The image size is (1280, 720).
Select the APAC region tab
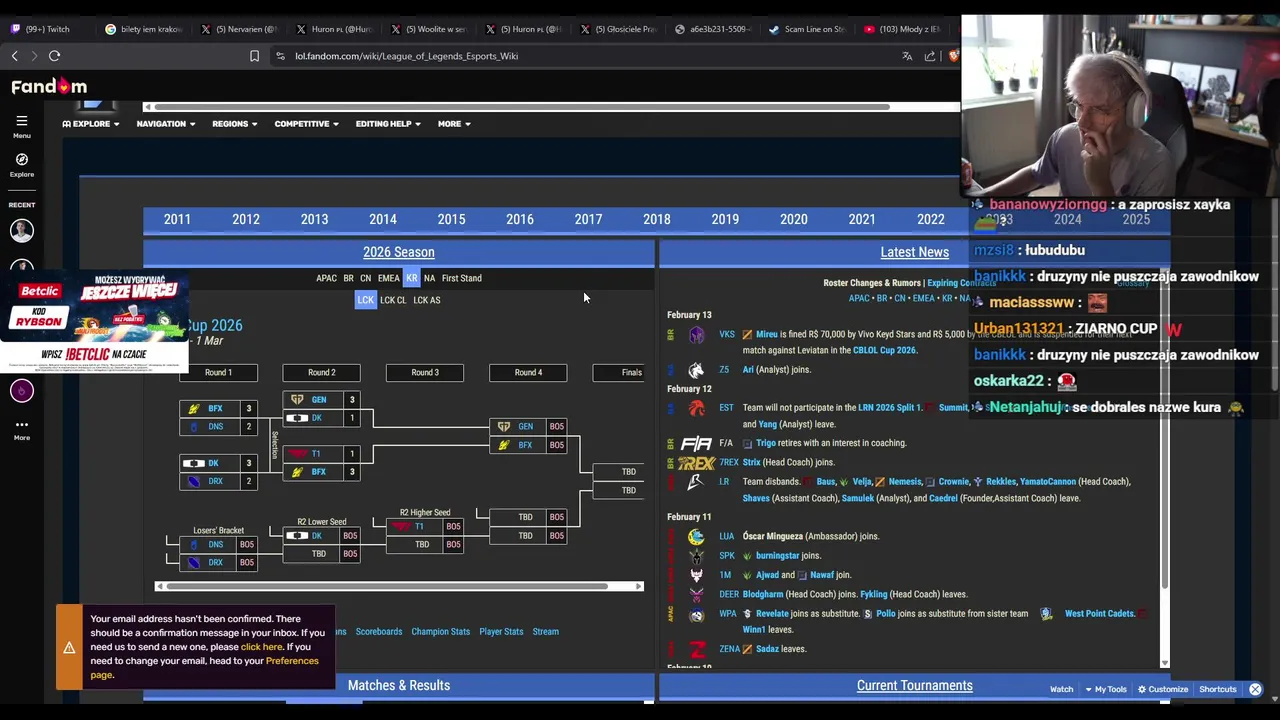pos(326,278)
